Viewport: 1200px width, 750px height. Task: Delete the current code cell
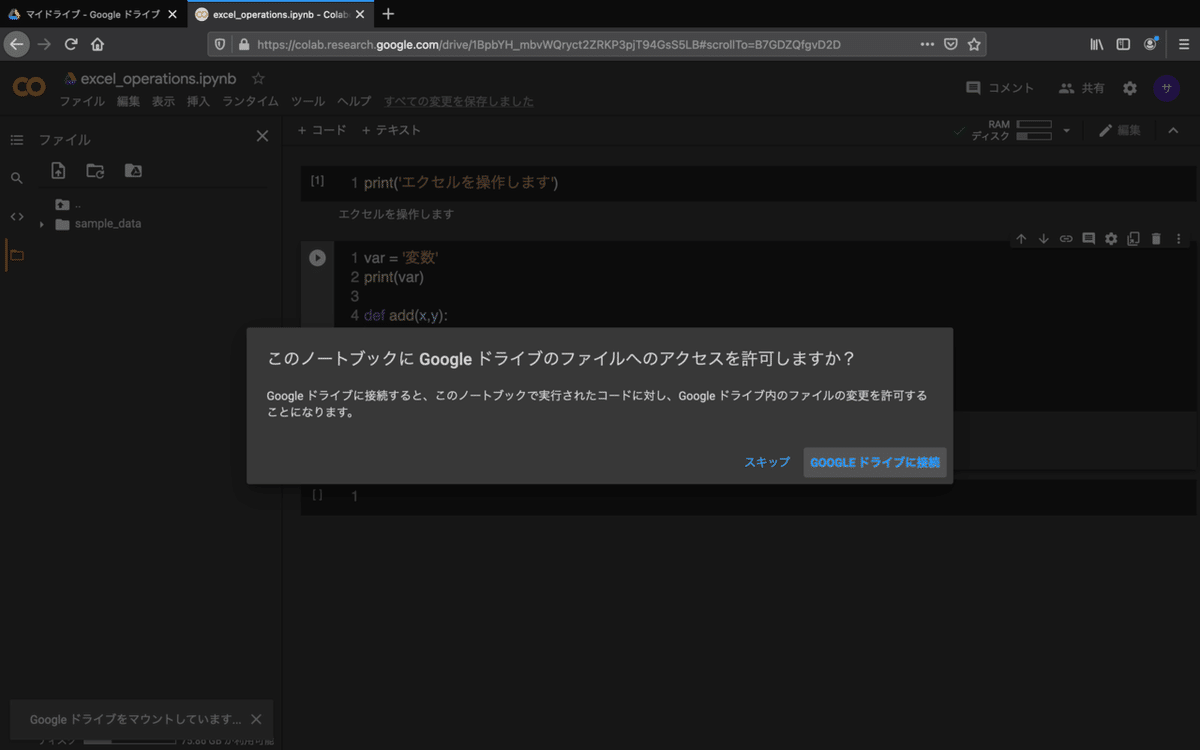[x=1157, y=238]
